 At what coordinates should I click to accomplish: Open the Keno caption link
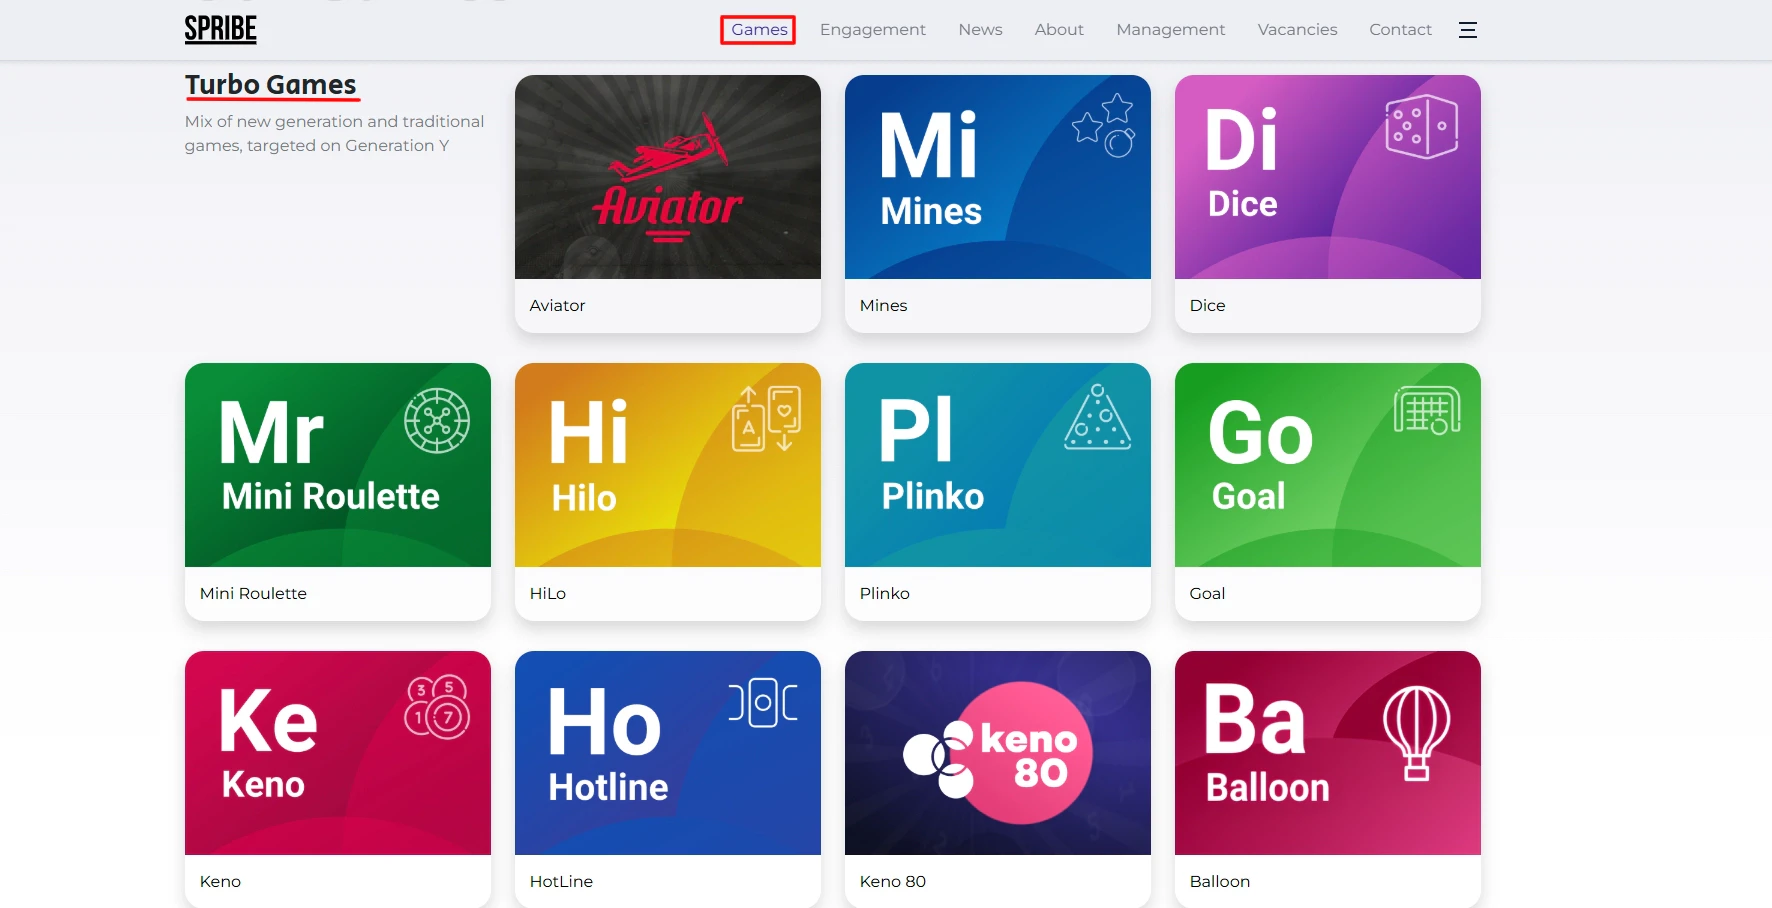(220, 882)
